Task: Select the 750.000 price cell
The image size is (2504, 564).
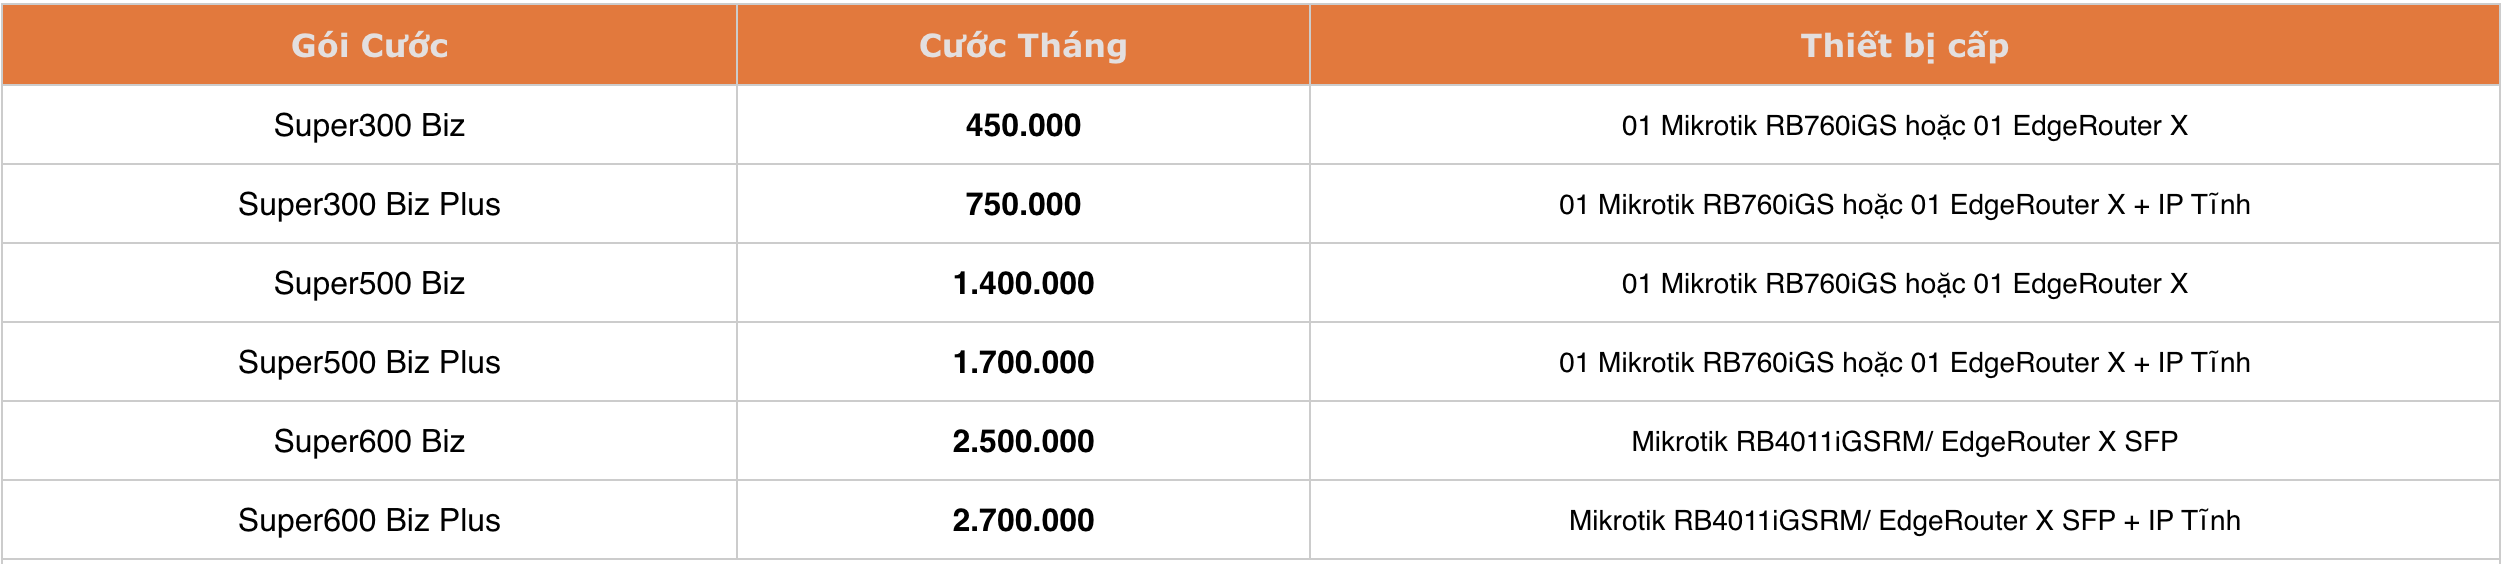Action: [1022, 204]
